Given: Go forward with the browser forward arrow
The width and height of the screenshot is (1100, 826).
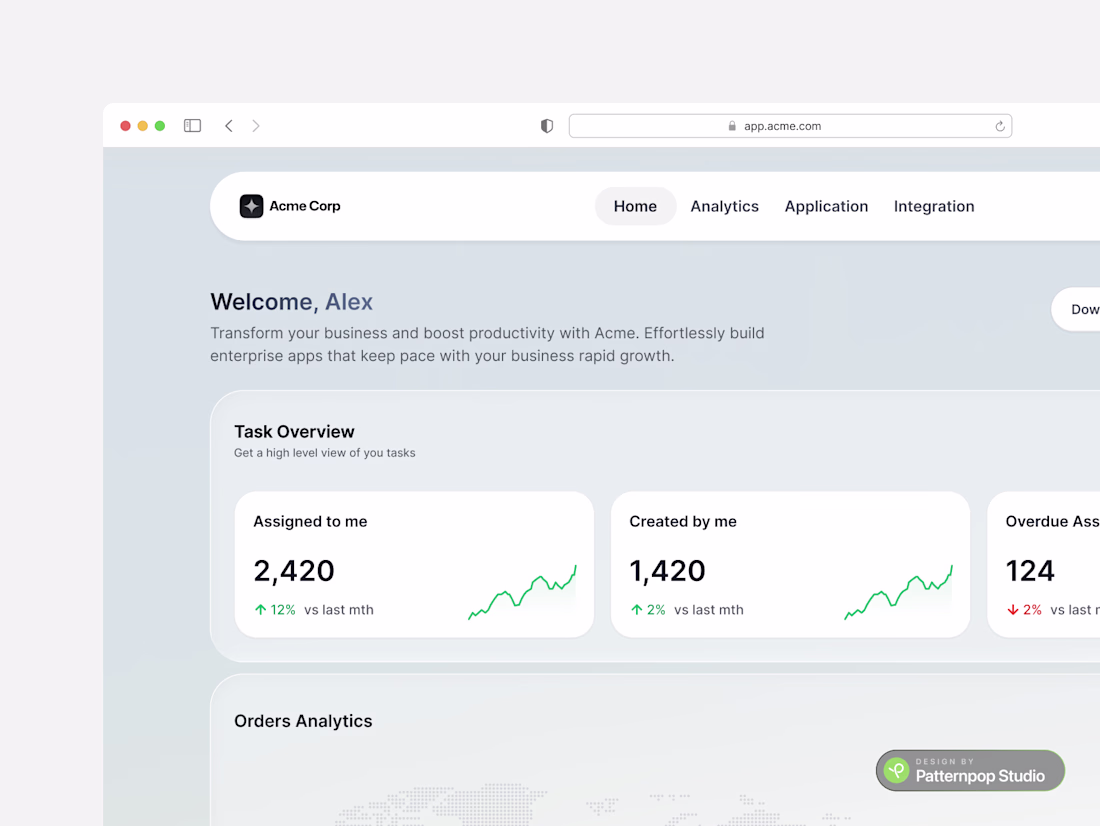Looking at the screenshot, I should pos(256,126).
